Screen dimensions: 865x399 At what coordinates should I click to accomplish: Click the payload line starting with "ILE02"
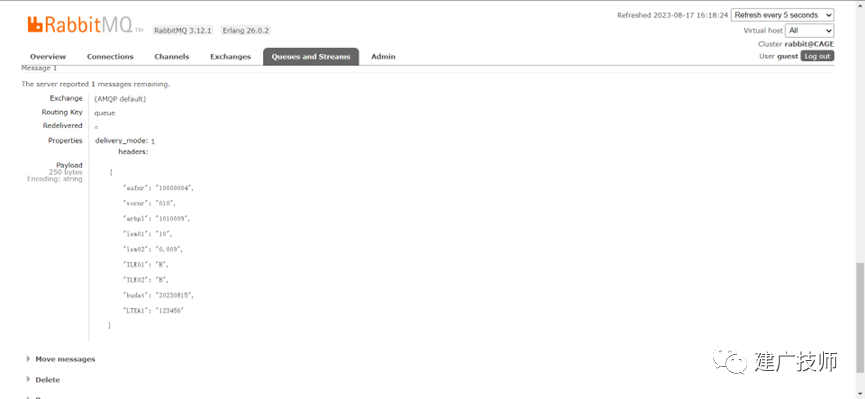pos(147,280)
